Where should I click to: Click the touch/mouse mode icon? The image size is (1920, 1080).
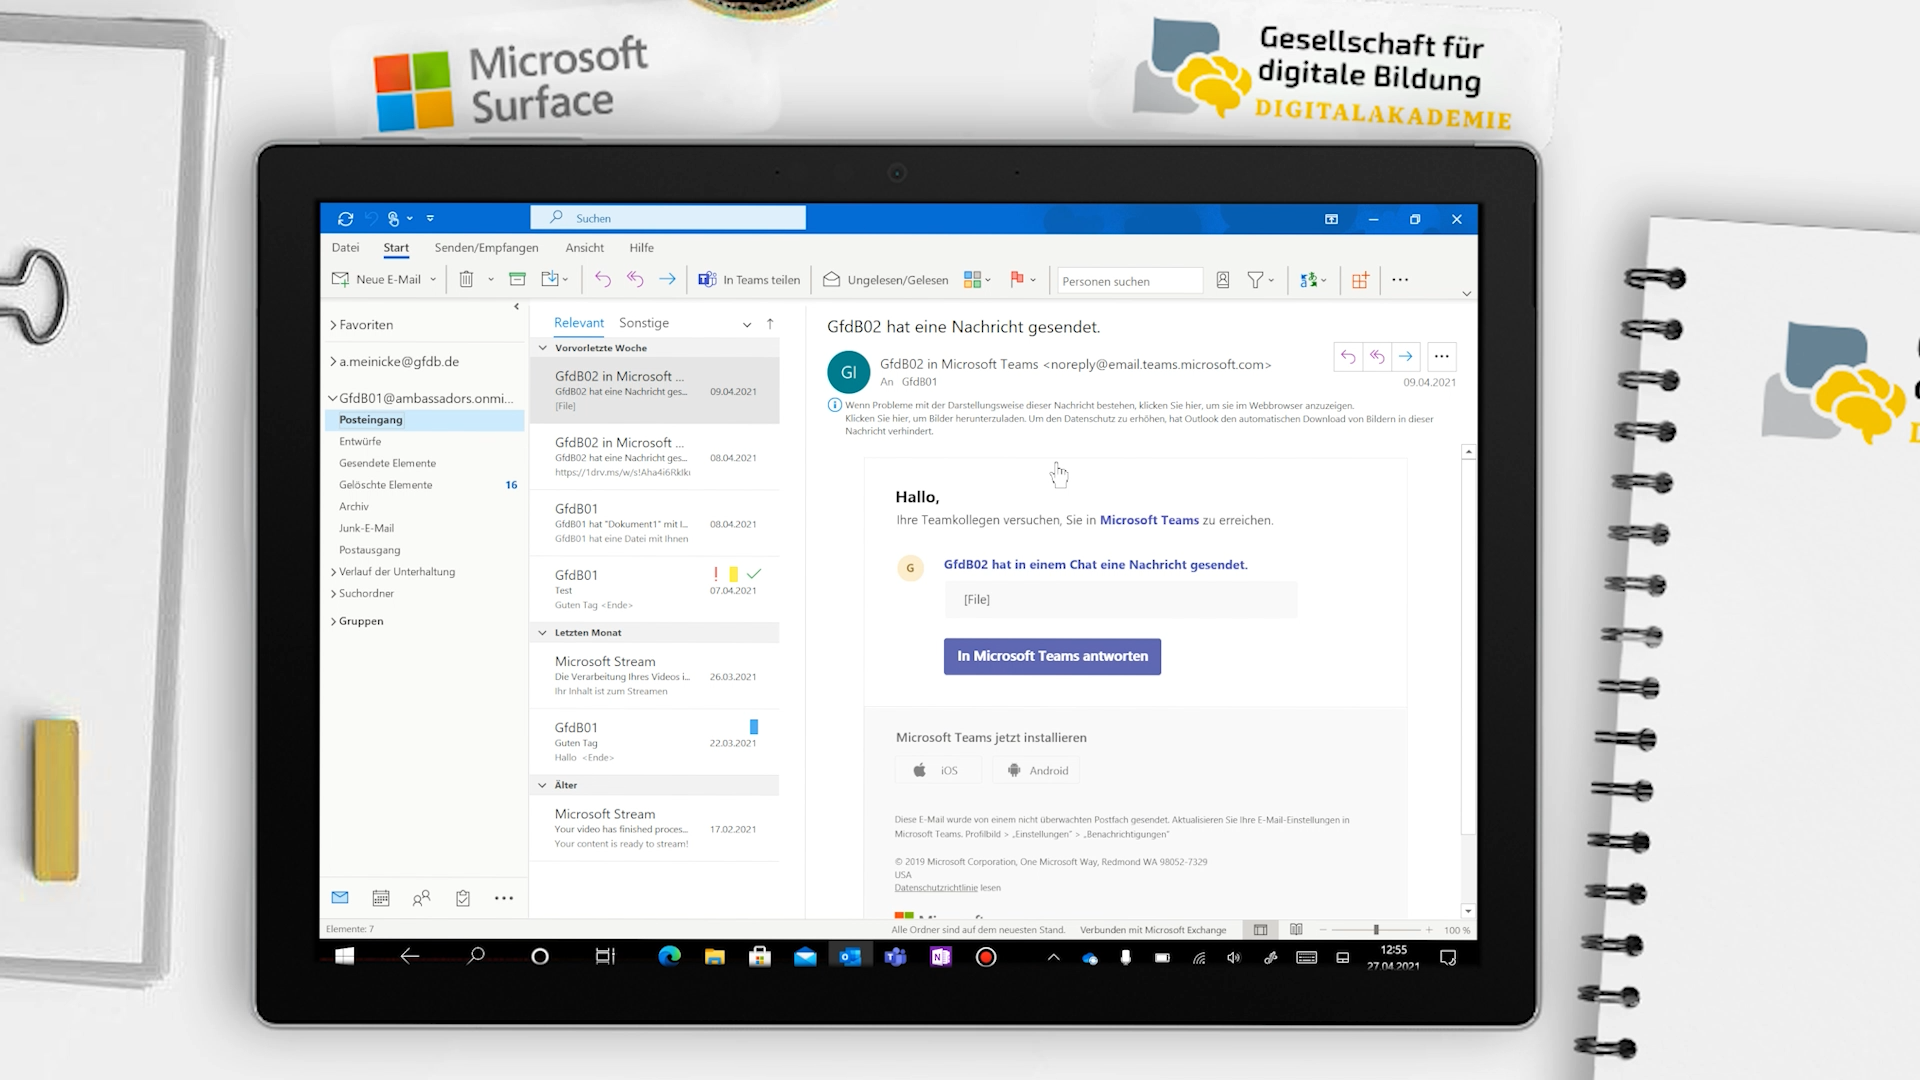[x=394, y=219]
